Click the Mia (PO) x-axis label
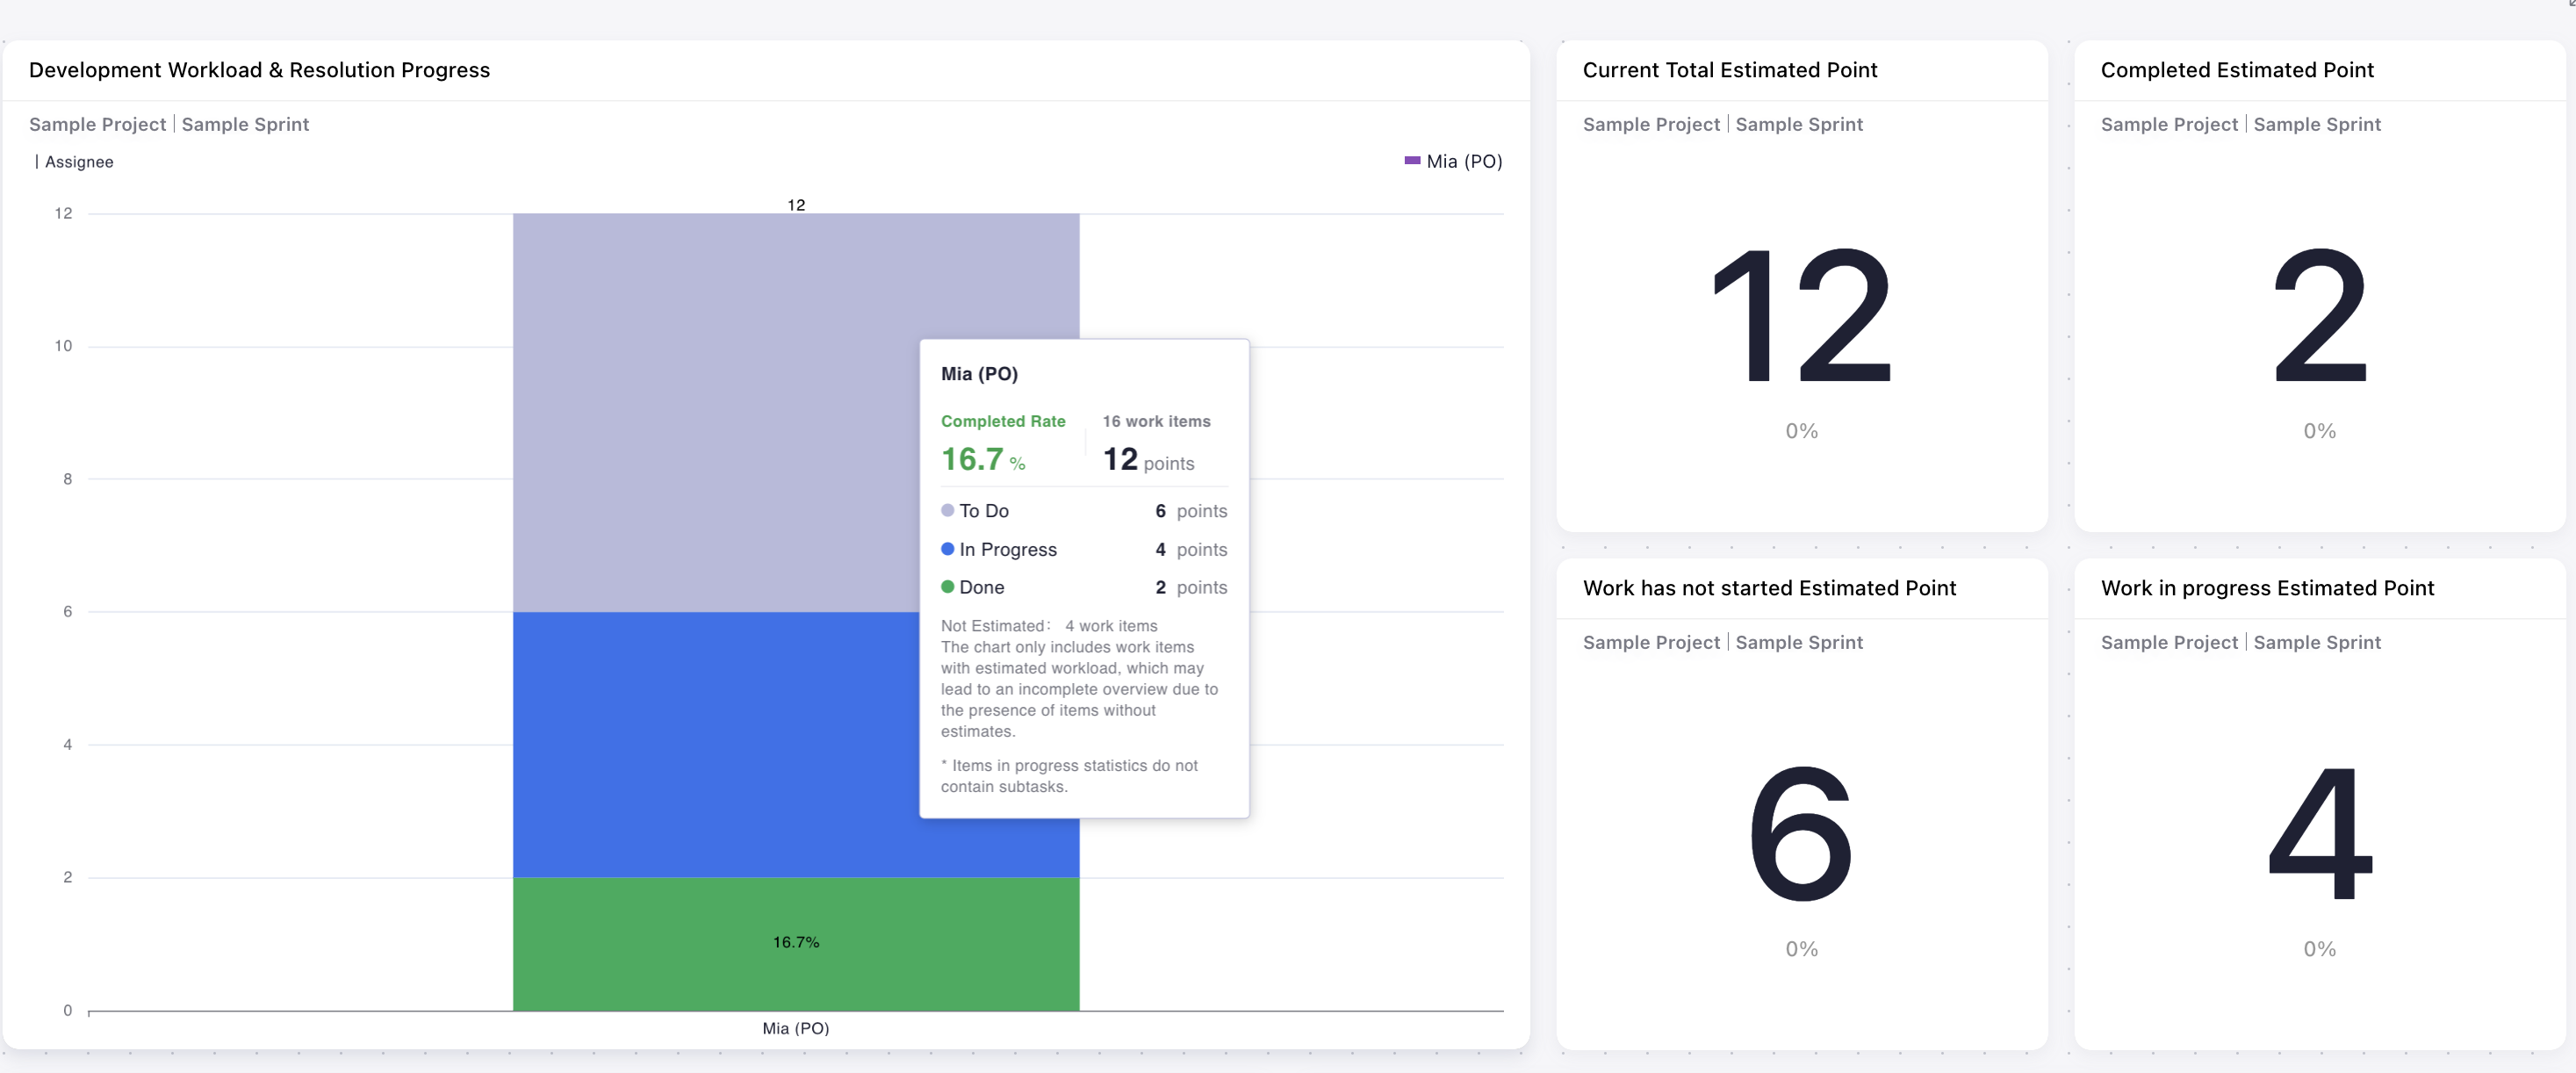 (795, 1028)
